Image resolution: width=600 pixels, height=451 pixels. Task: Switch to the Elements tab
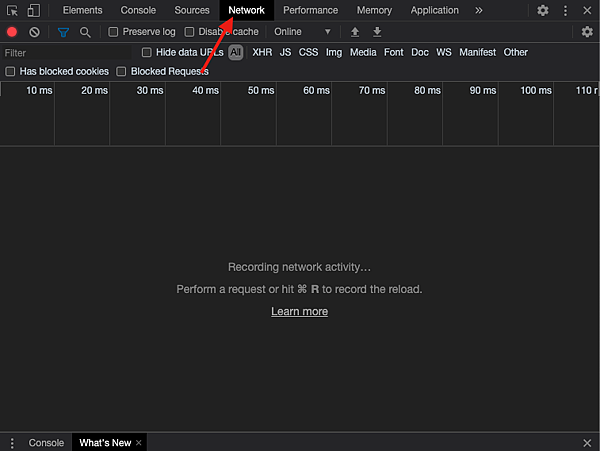[x=83, y=10]
